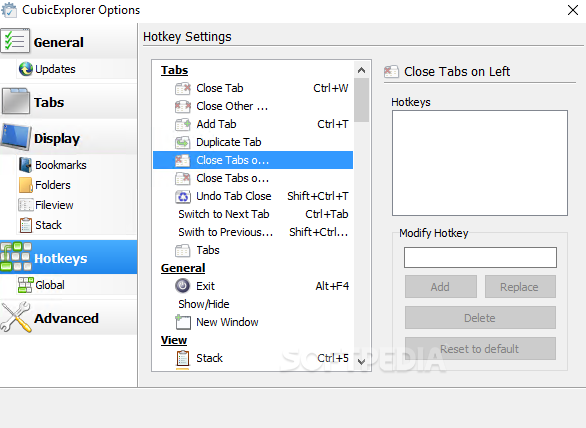
Task: Click icon of highlighted Close Tabs row
Action: tap(183, 160)
